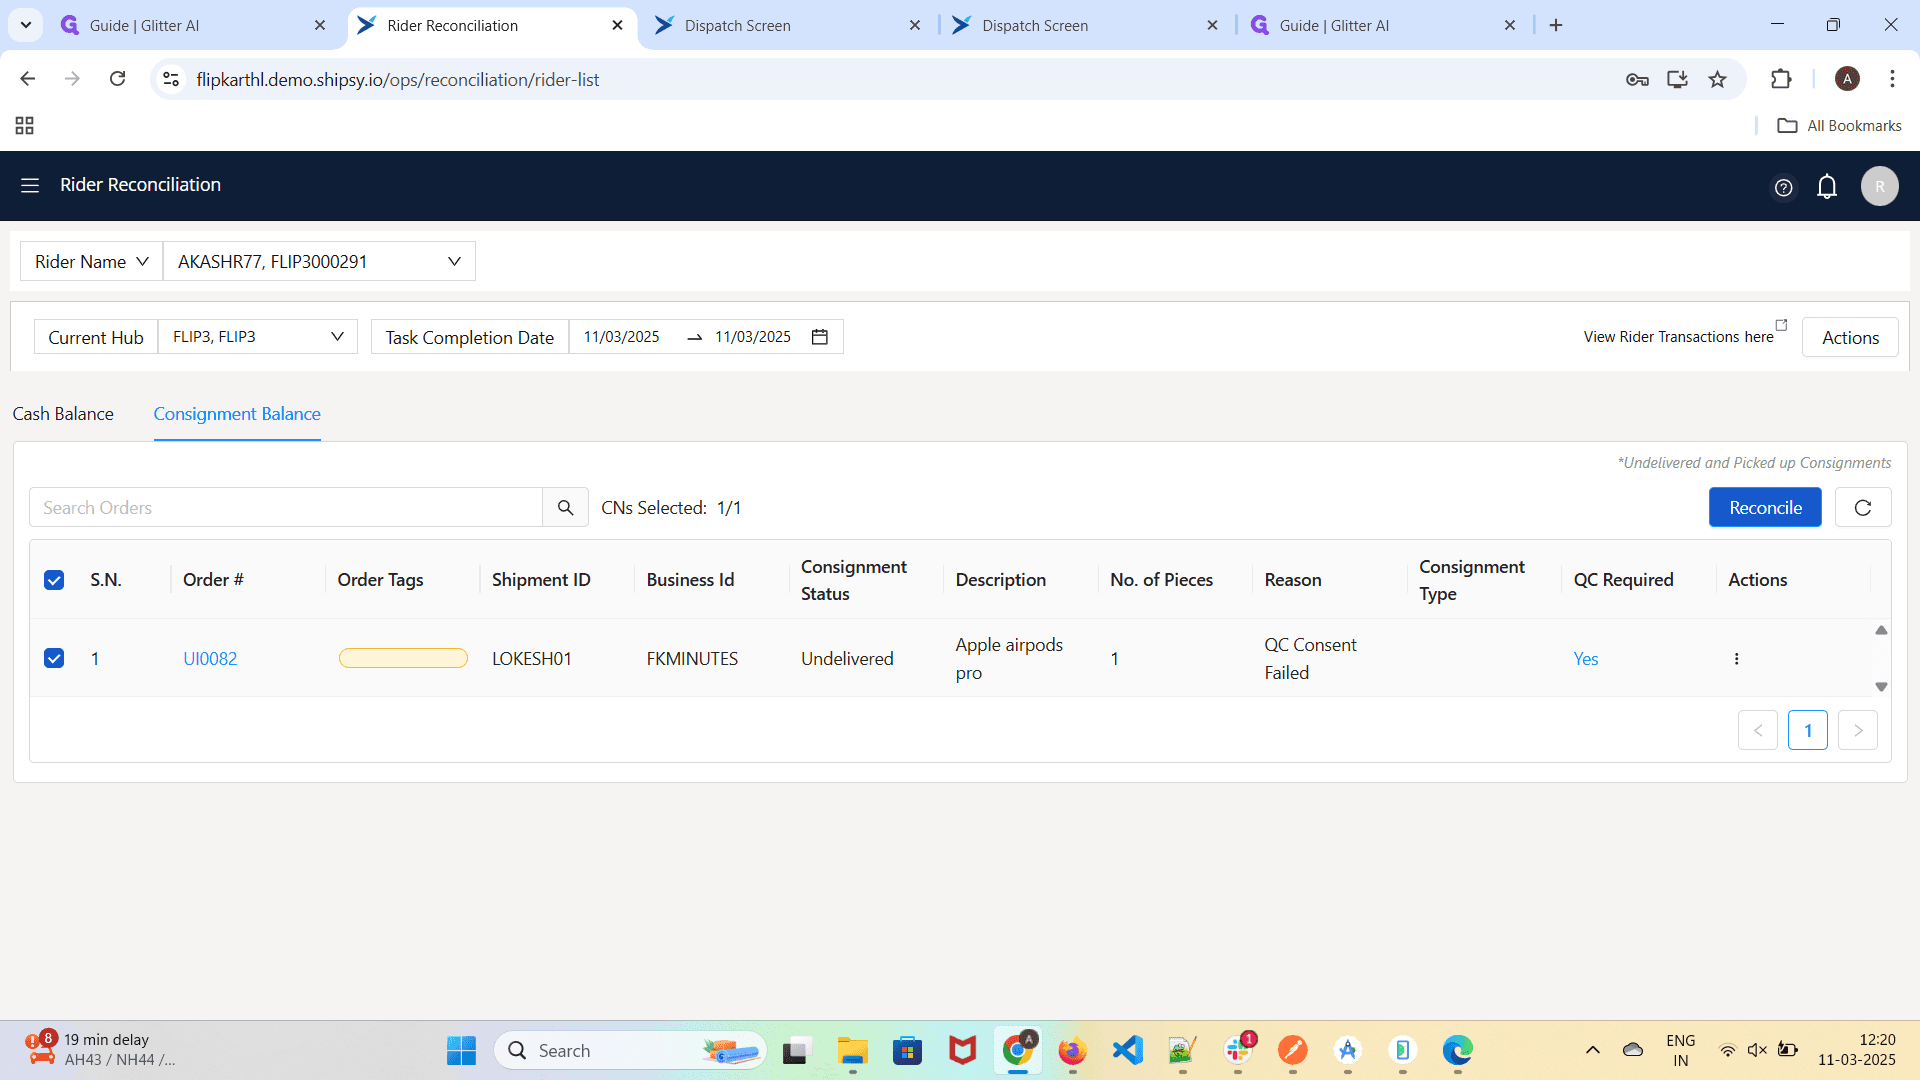This screenshot has height=1080, width=1920.
Task: Launch Visual Studio Code from taskbar
Action: tap(1127, 1050)
